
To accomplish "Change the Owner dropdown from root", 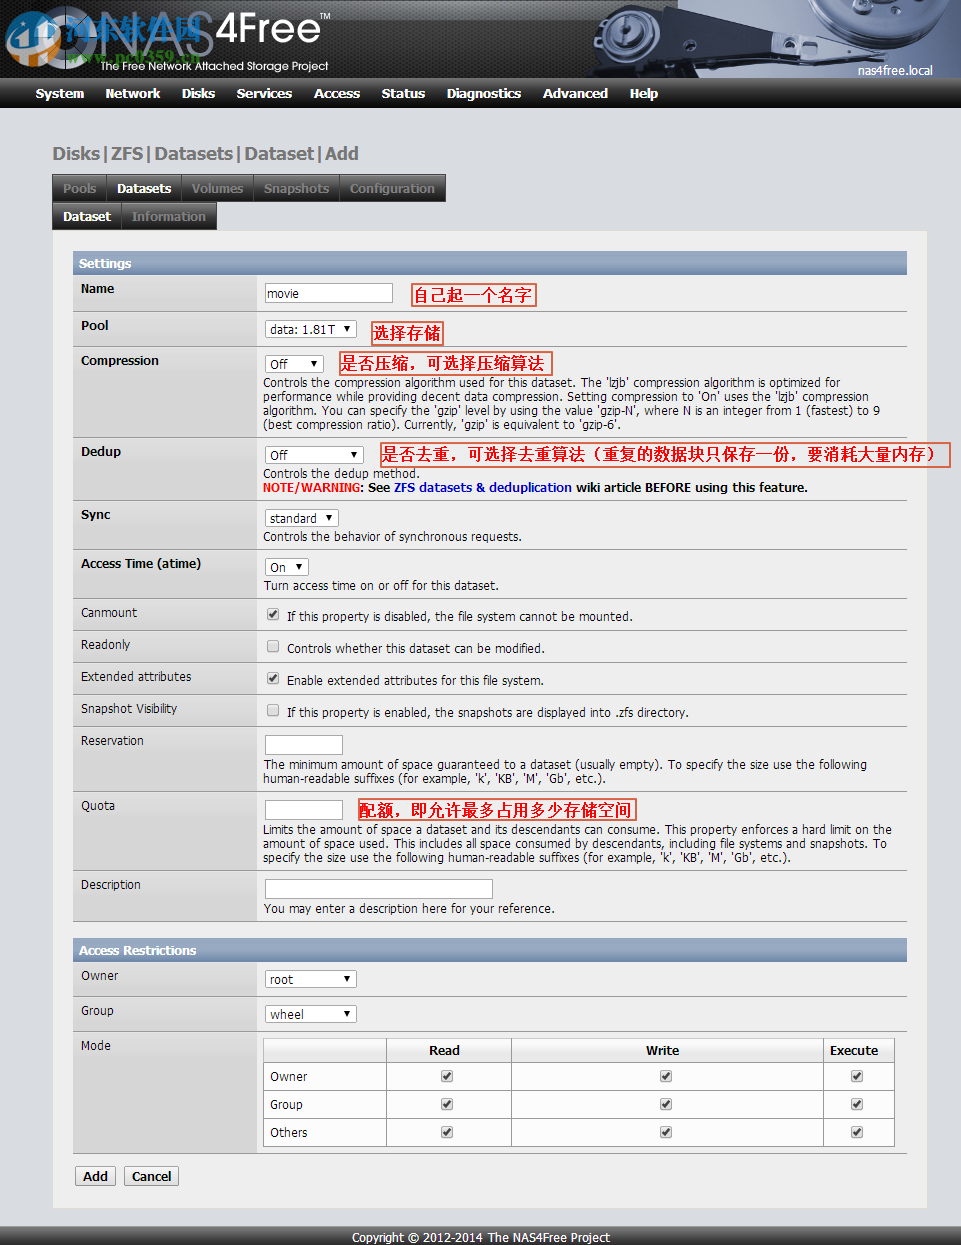I will pyautogui.click(x=310, y=979).
